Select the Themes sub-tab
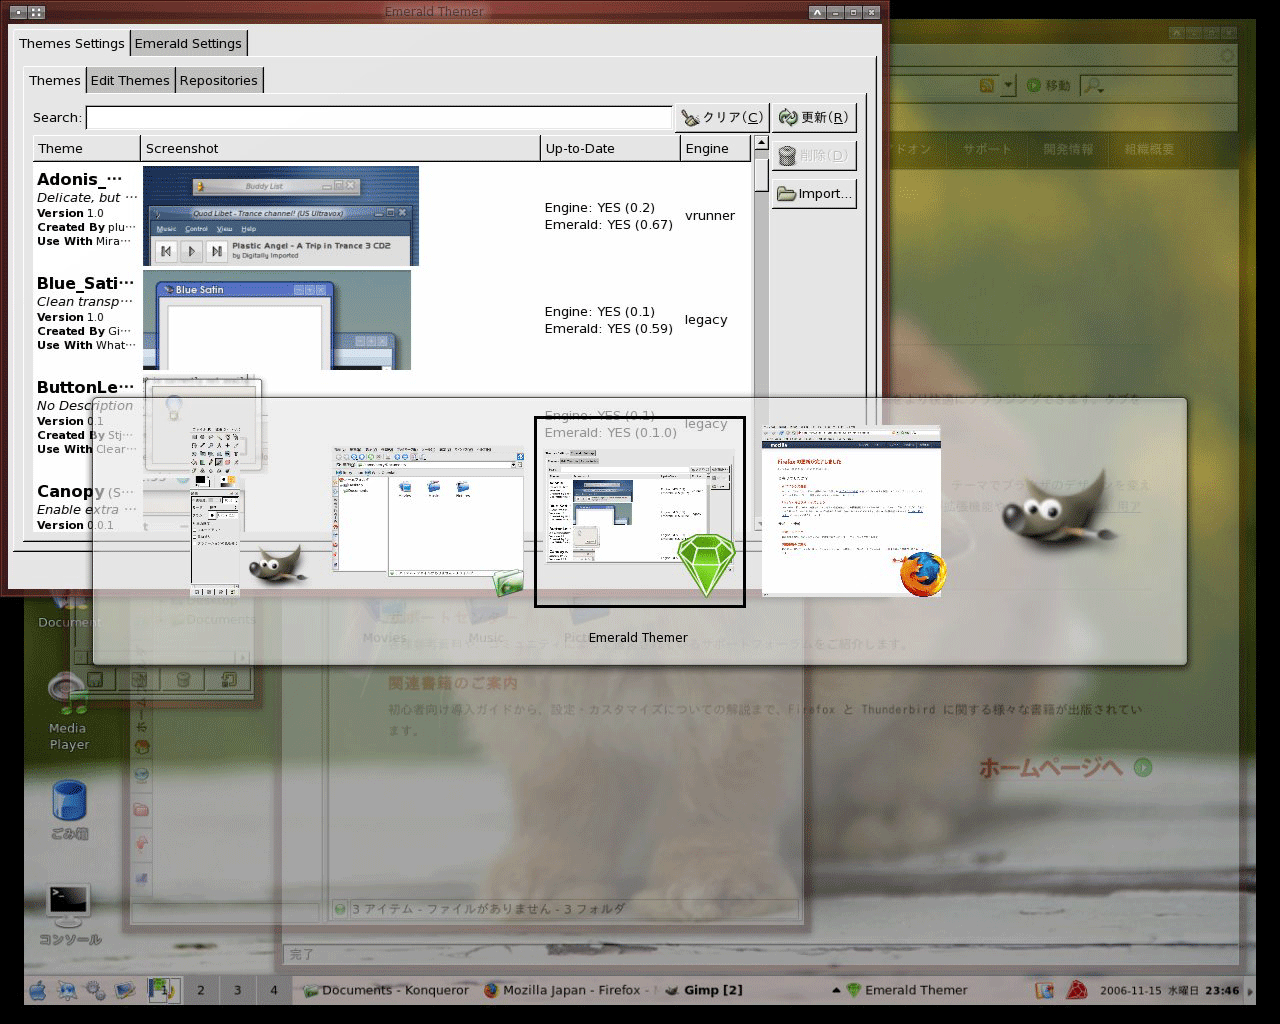This screenshot has height=1024, width=1280. (x=55, y=80)
